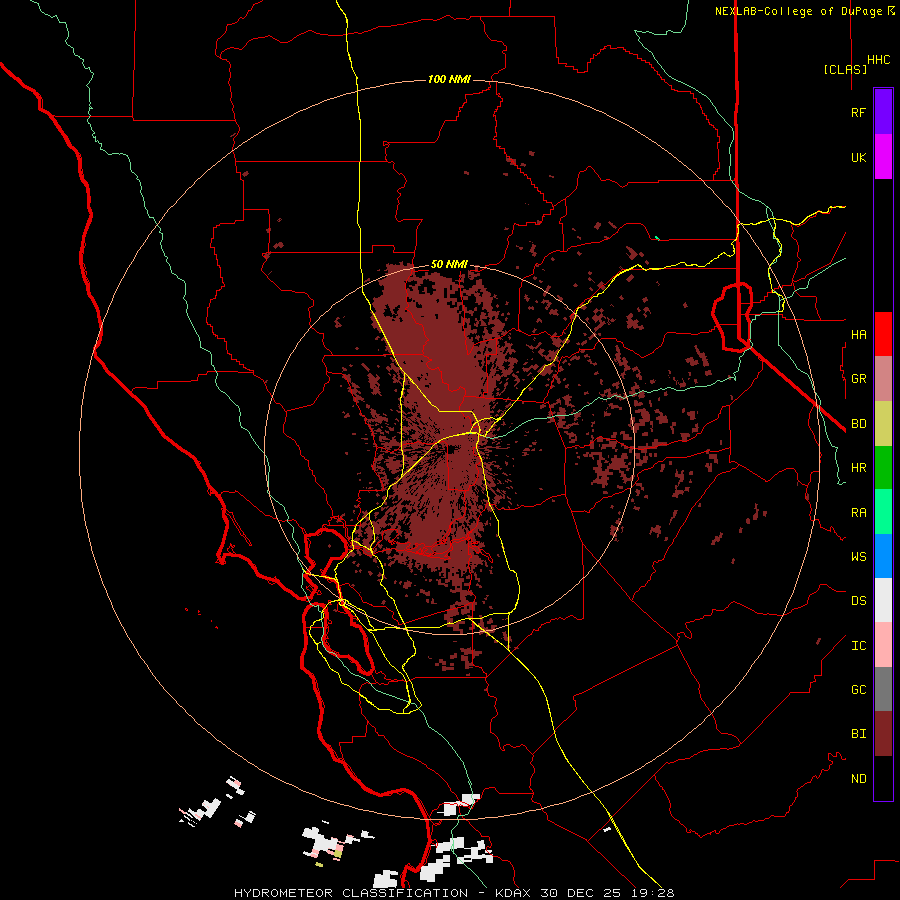Click the radar site center point

(x=449, y=449)
